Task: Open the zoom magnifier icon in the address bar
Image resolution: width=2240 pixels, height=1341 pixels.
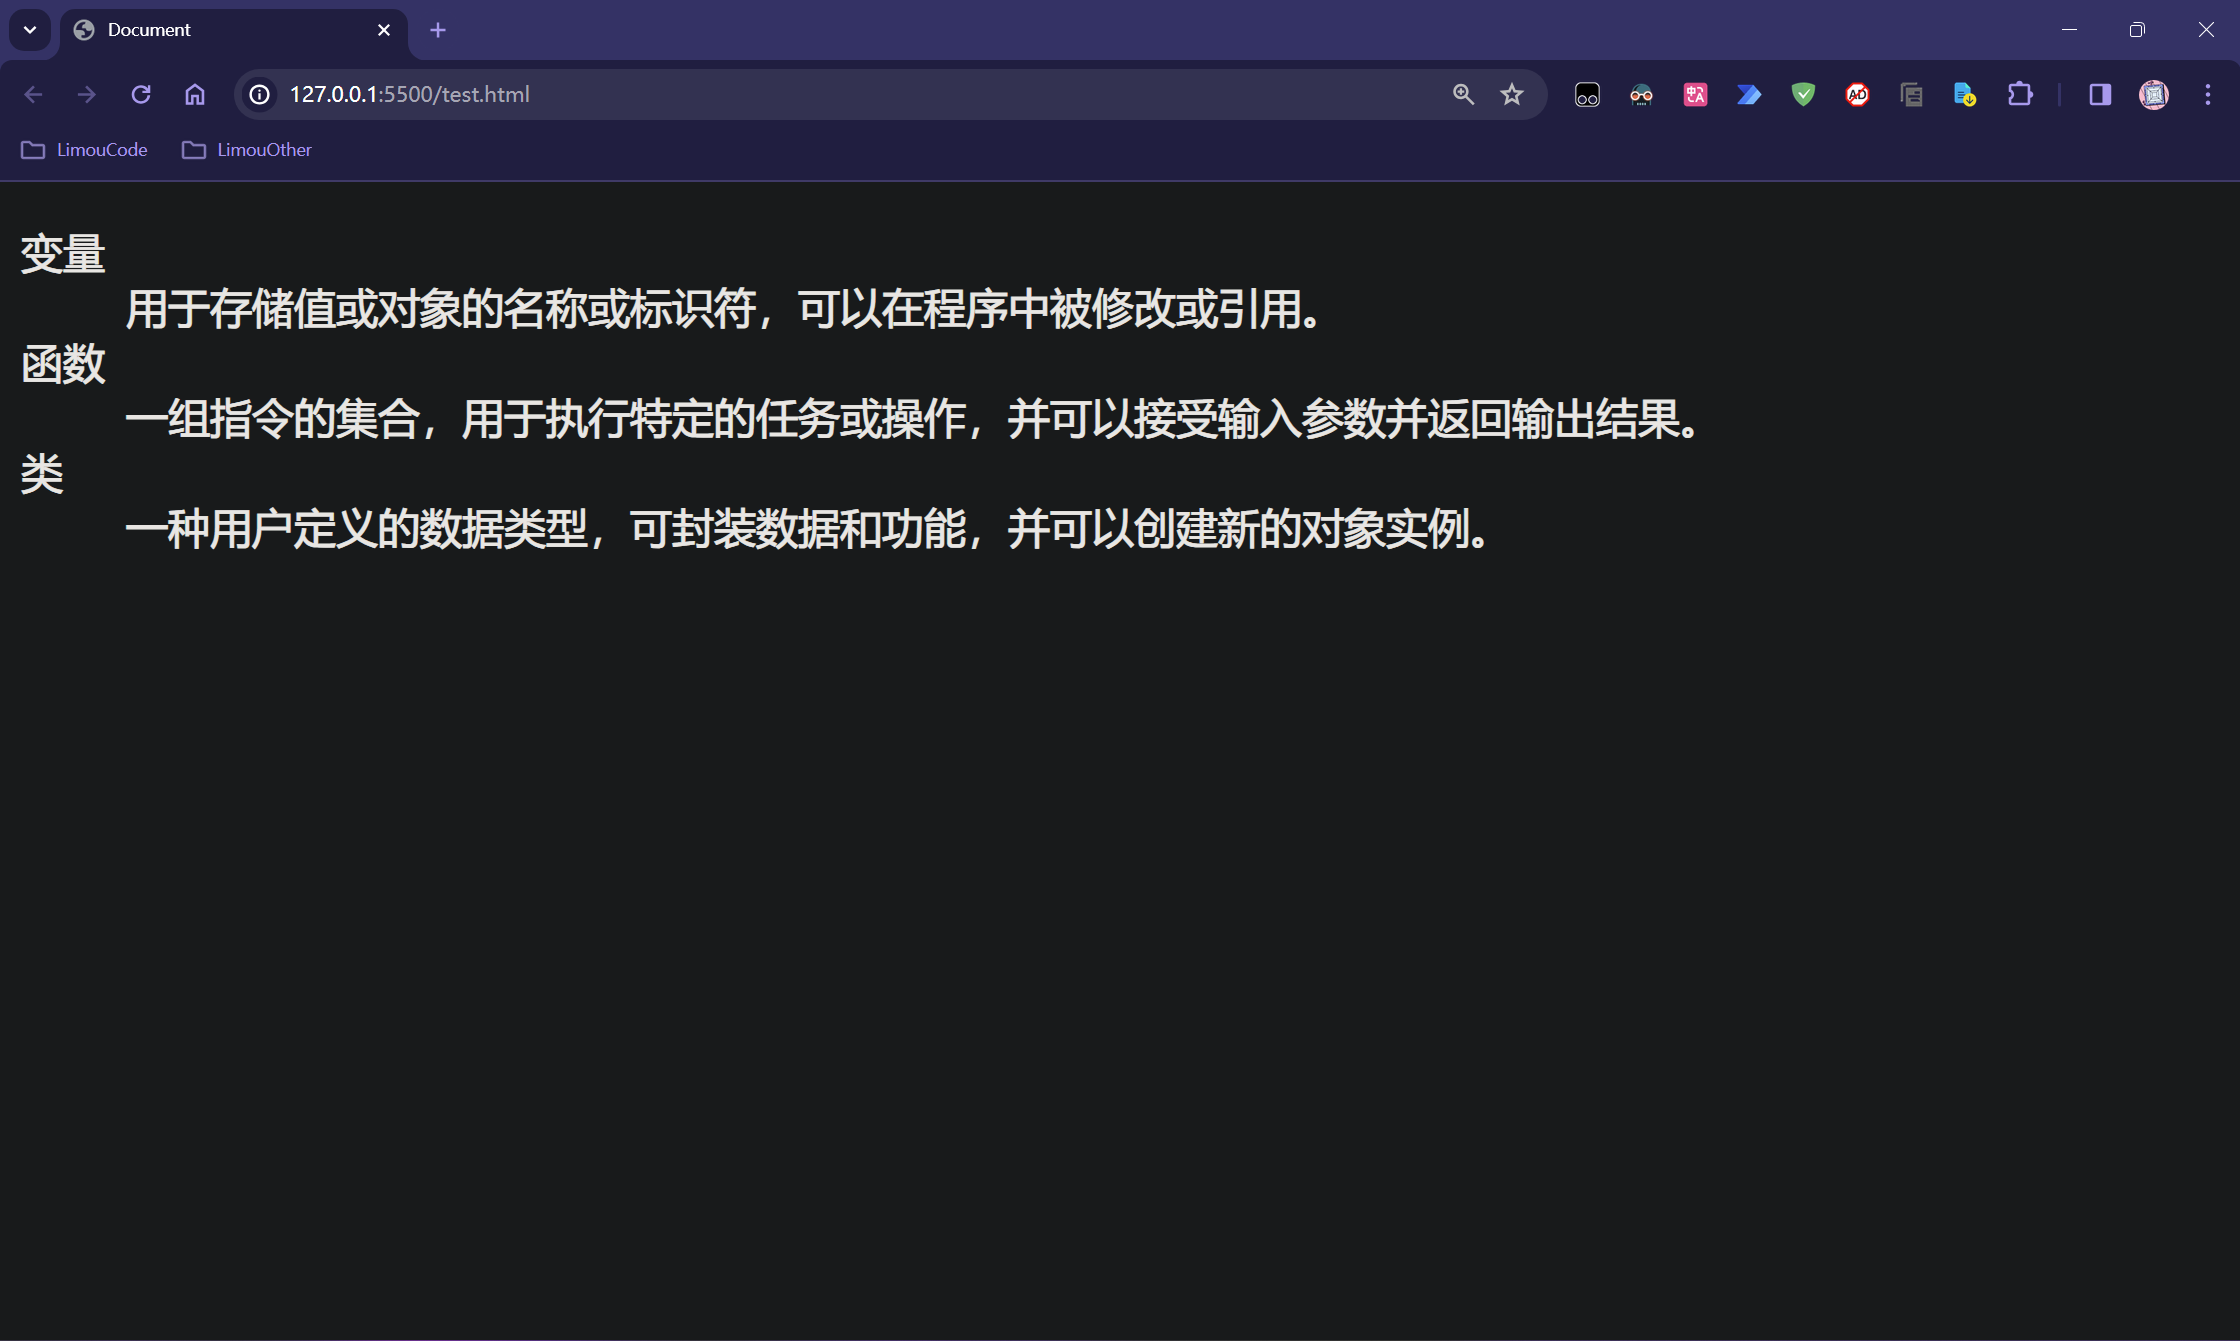Action: click(x=1463, y=94)
